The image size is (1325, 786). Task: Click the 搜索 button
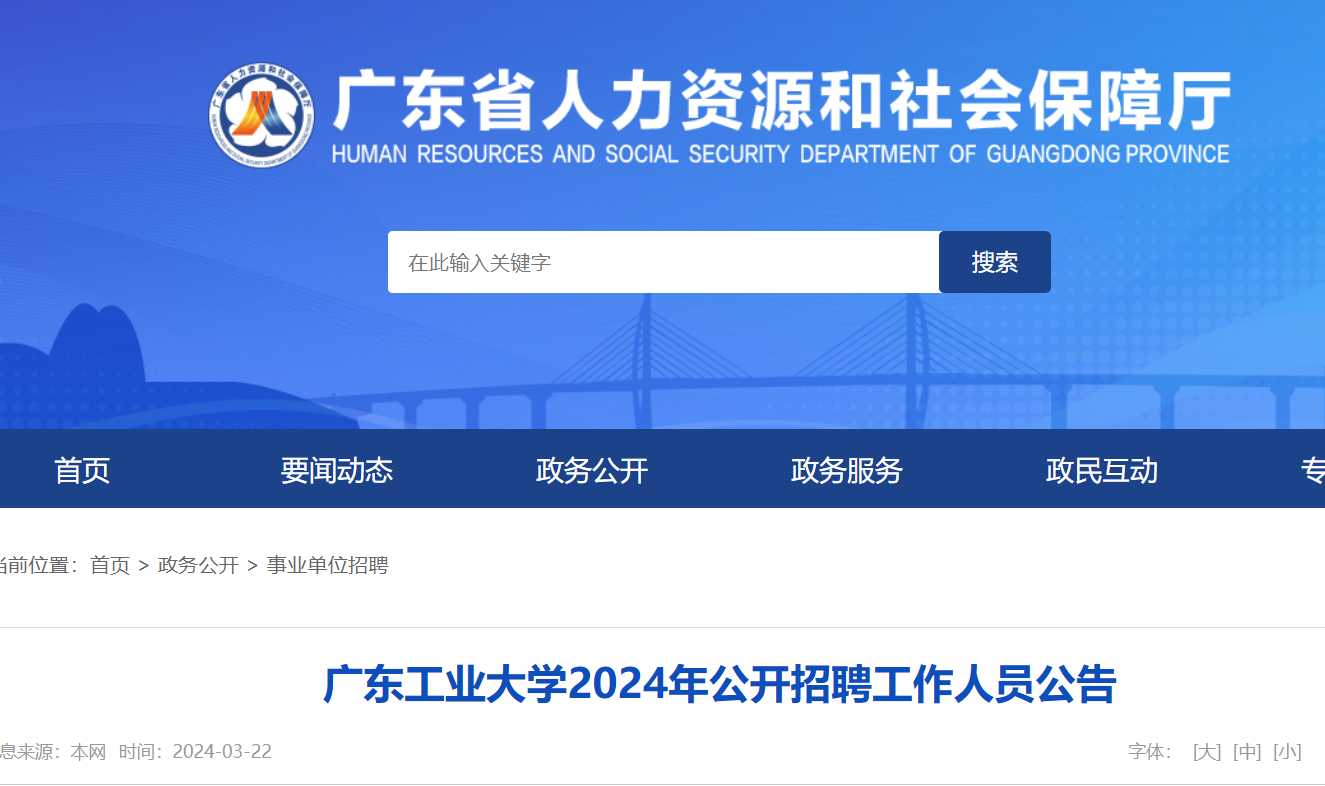coord(995,262)
